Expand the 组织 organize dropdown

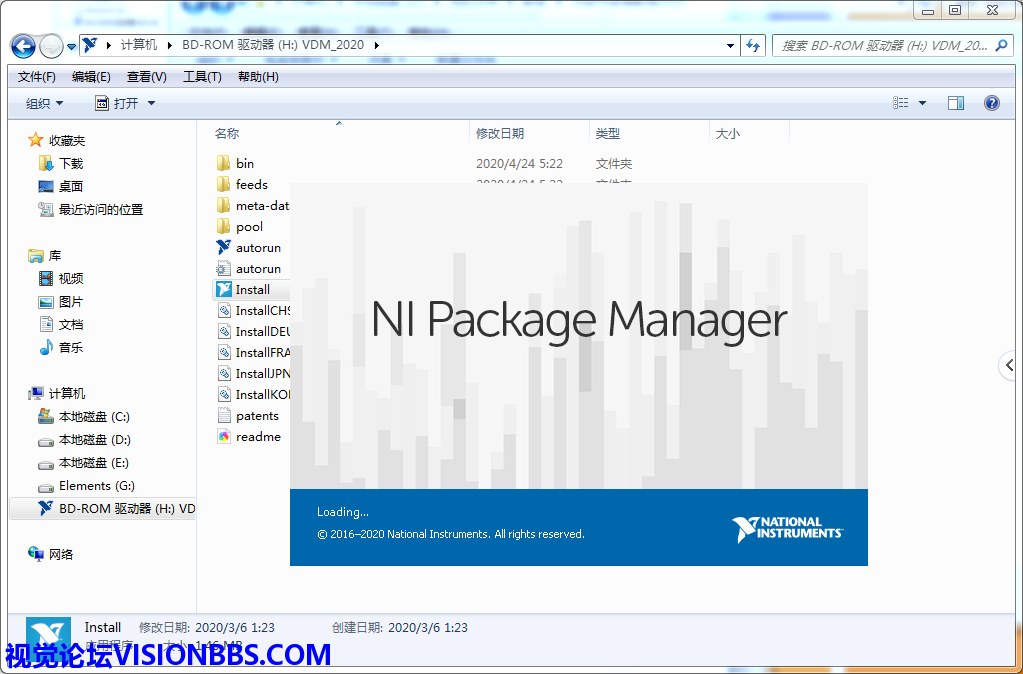pos(45,103)
